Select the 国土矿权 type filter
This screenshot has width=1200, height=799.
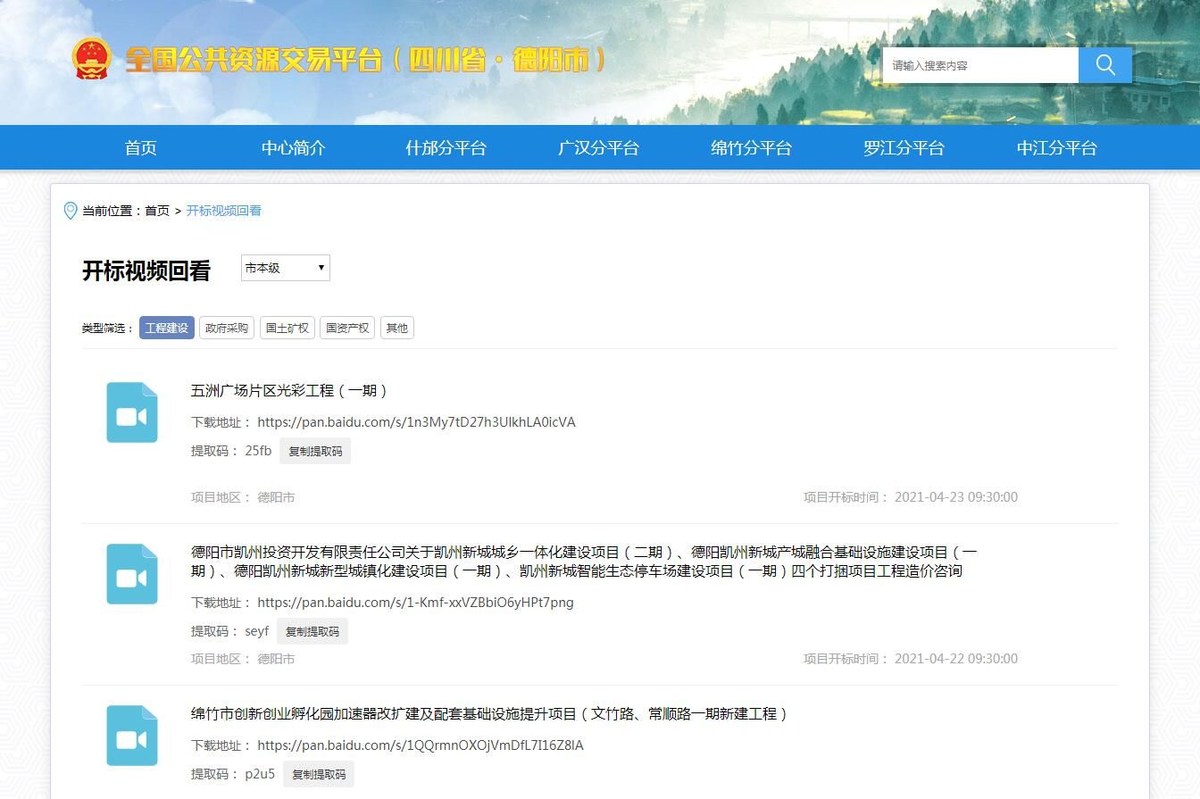click(287, 328)
